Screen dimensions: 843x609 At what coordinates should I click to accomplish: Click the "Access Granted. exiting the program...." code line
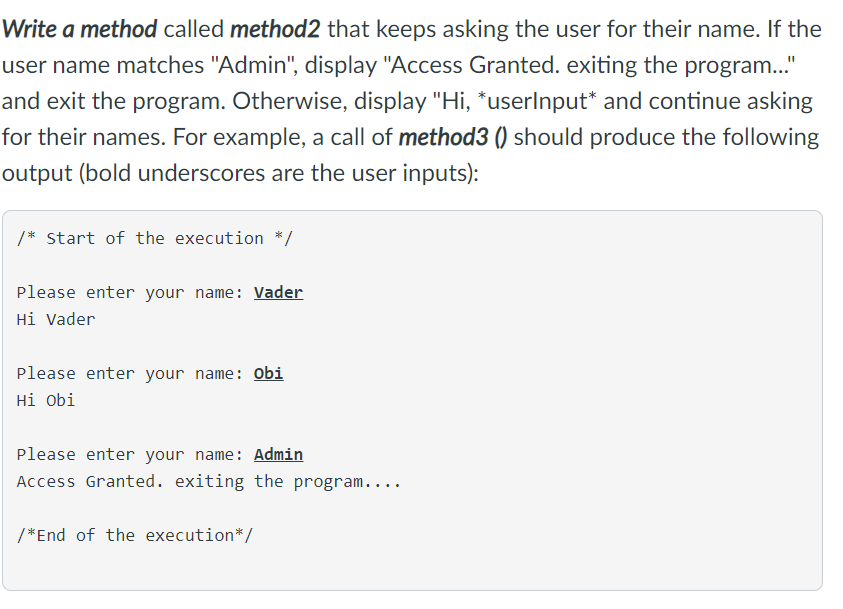pyautogui.click(x=208, y=482)
